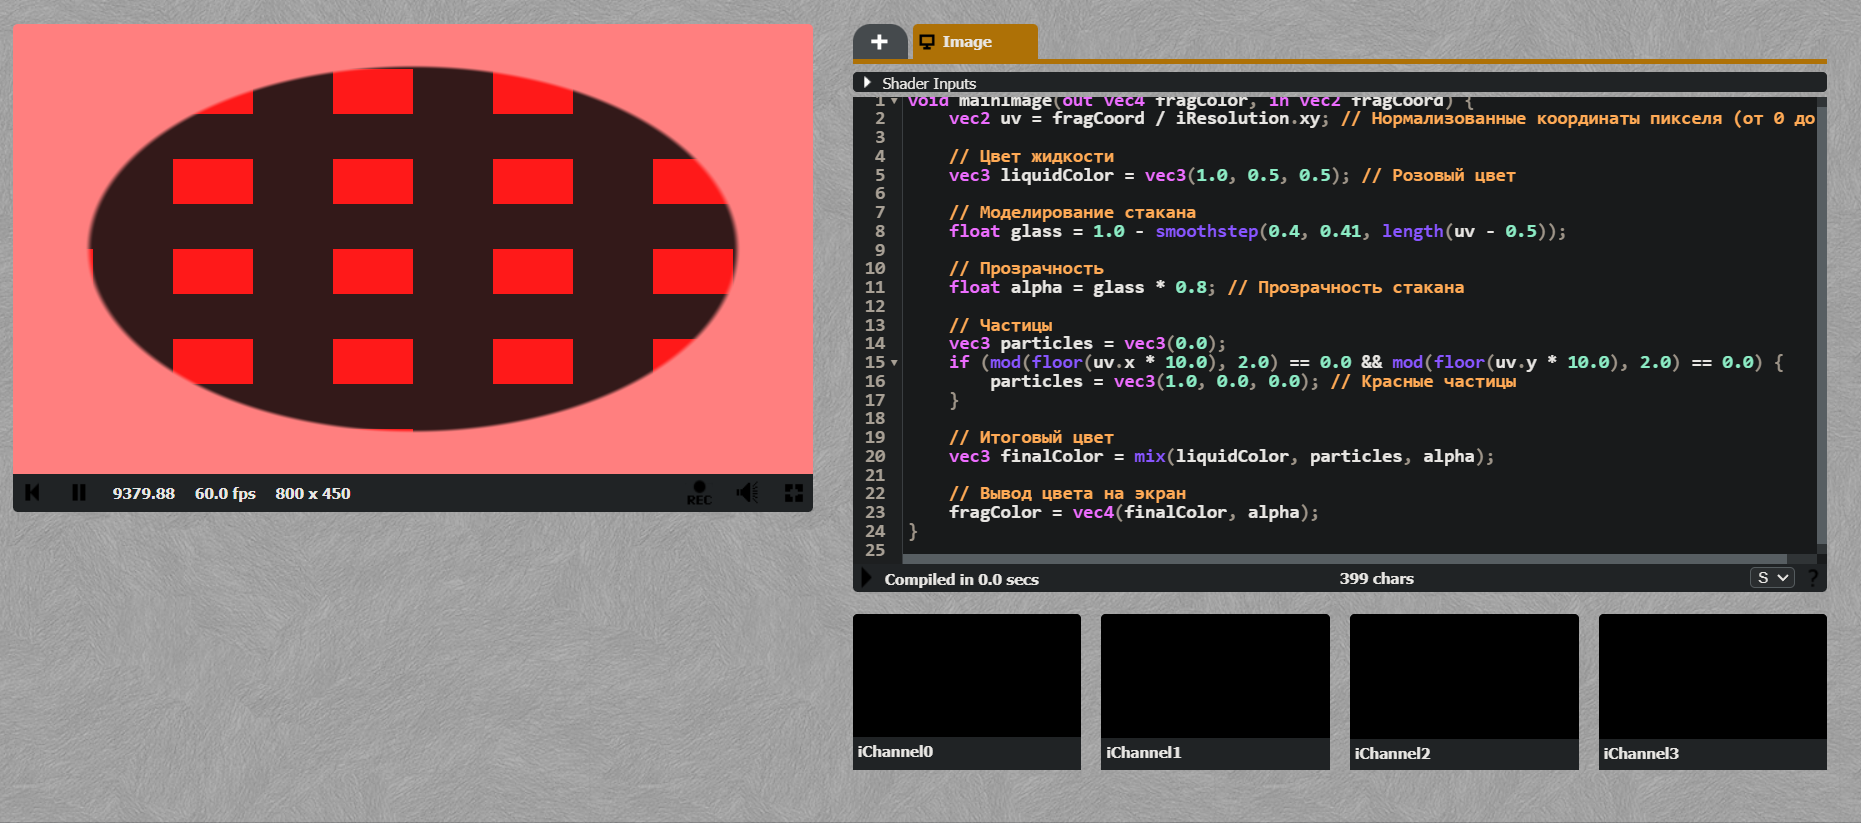Screen dimensions: 1861x823
Task: Pause the shader playback
Action: point(79,493)
